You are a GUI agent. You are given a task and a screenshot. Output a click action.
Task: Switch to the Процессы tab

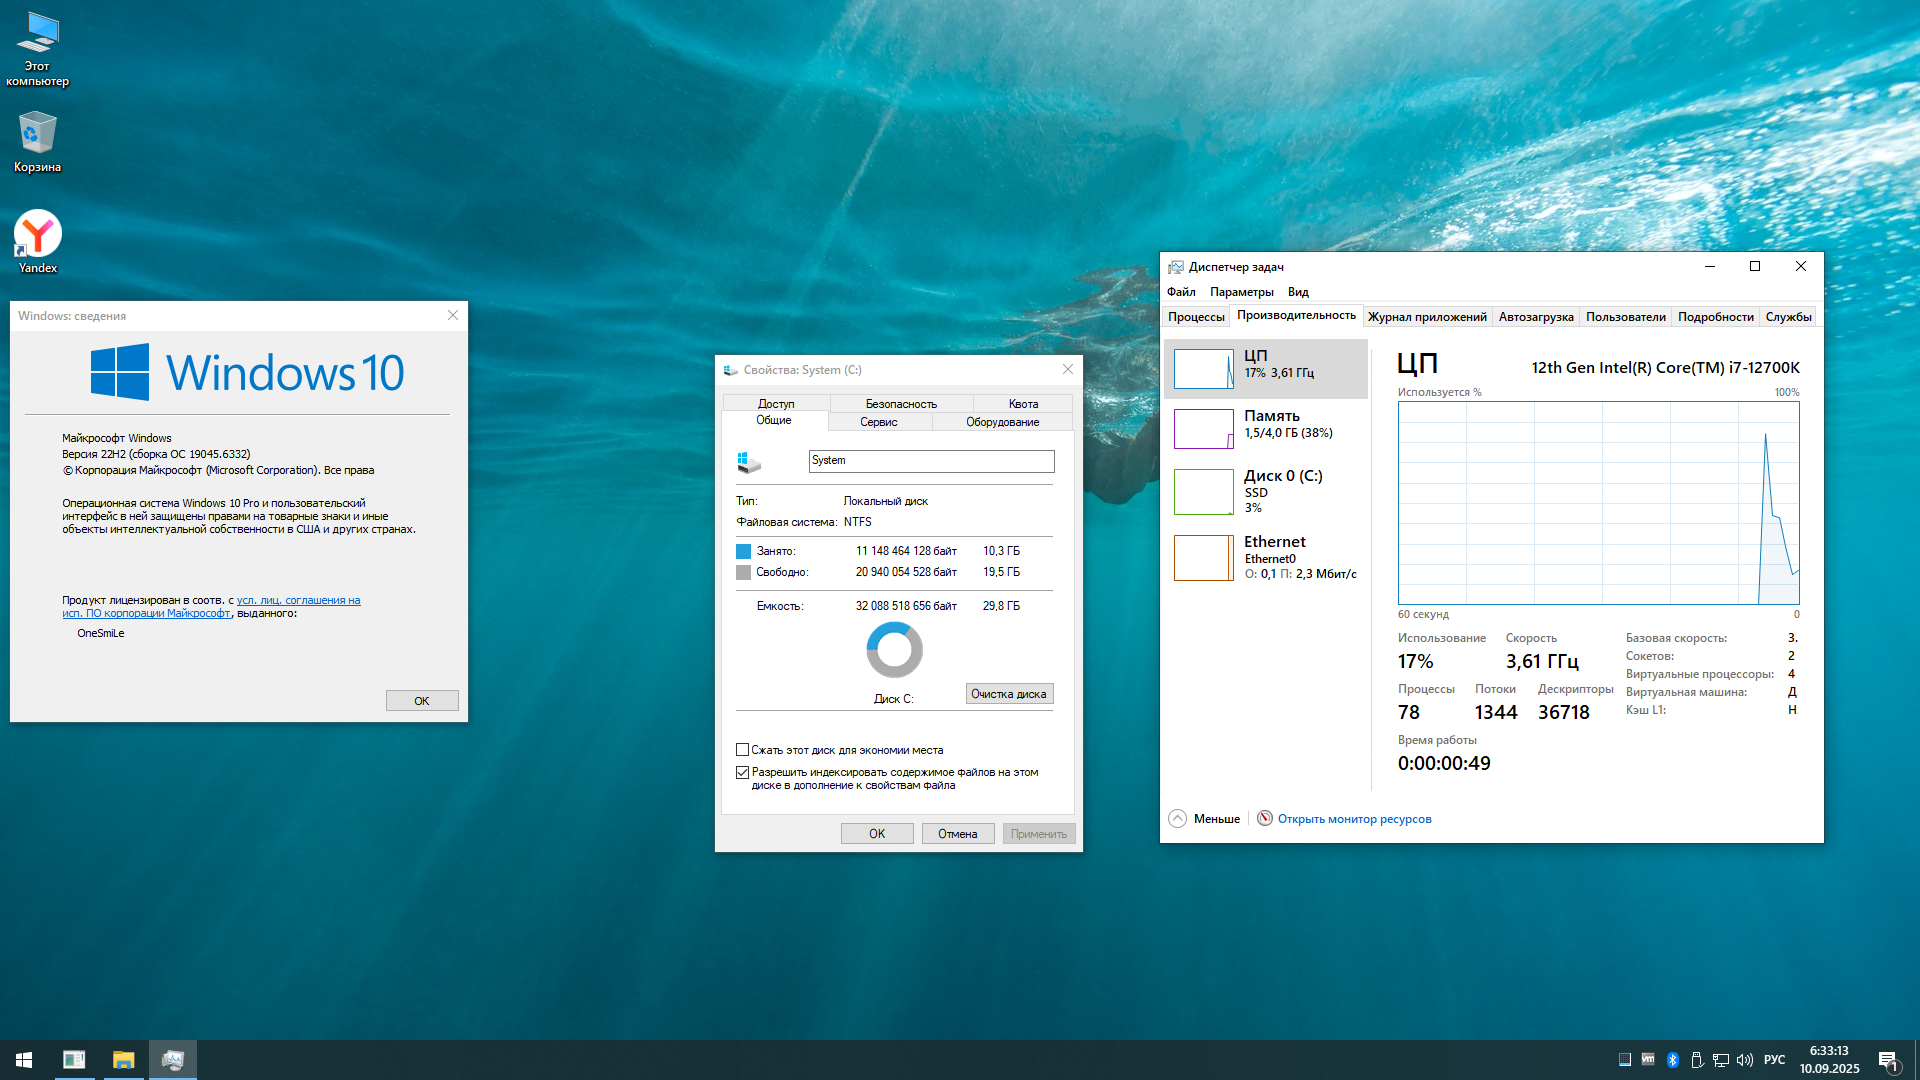point(1196,317)
